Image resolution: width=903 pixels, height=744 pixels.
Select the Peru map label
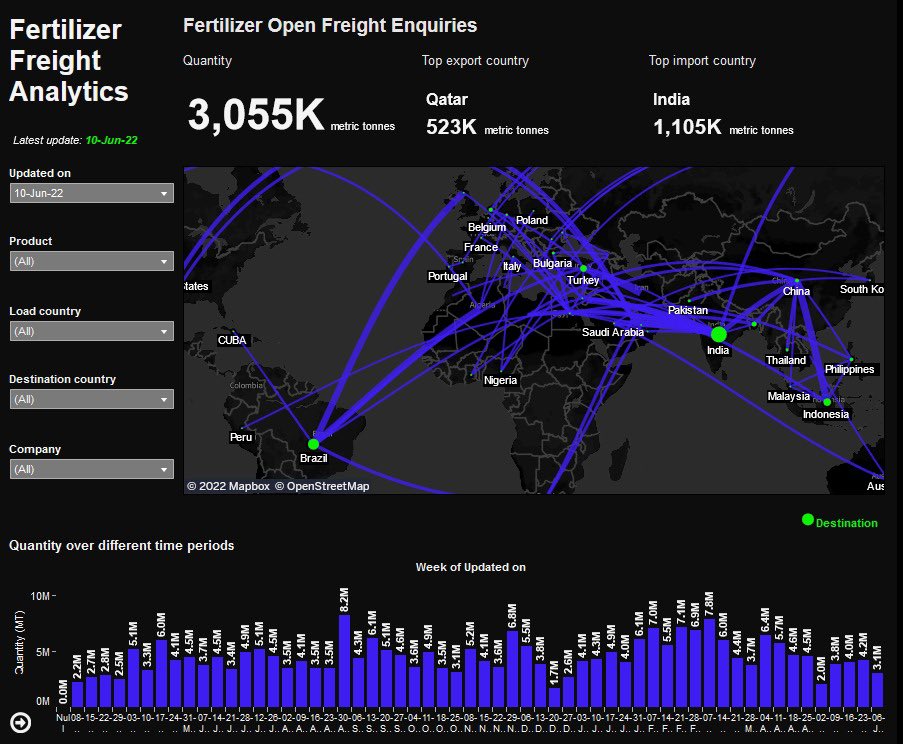coord(241,437)
